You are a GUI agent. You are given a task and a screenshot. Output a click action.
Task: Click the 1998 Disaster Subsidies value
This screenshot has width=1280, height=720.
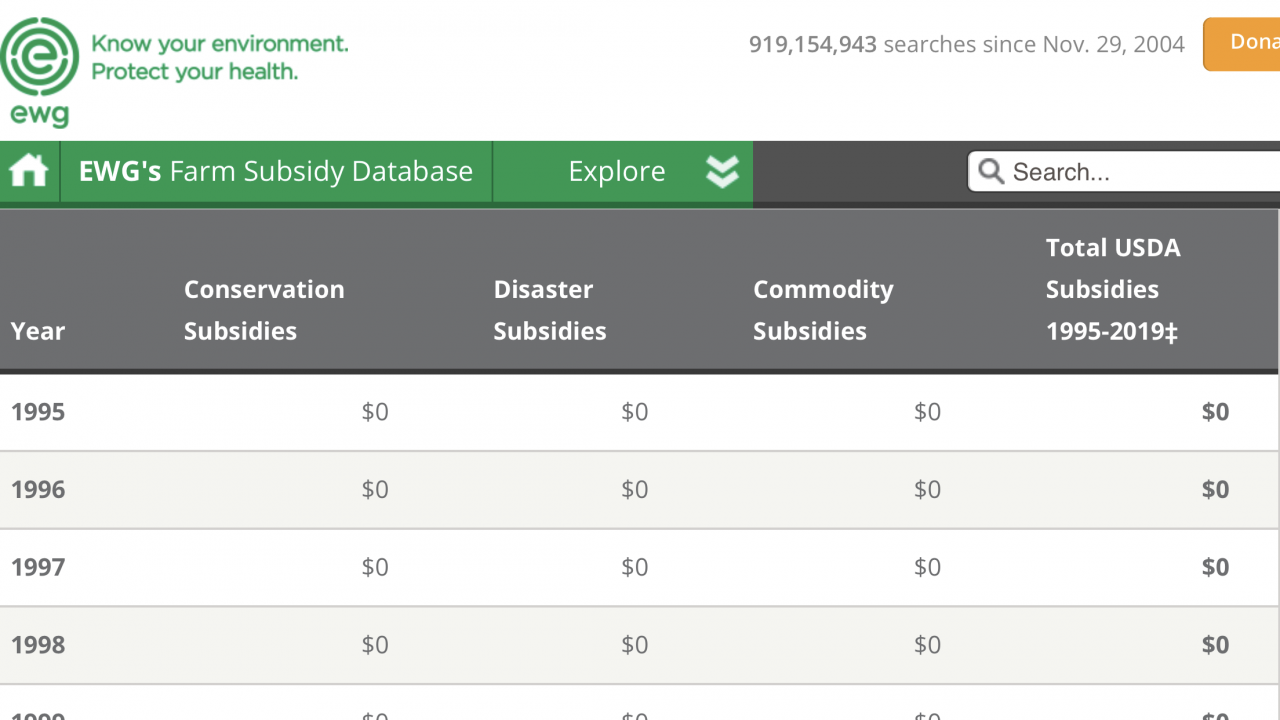[635, 645]
